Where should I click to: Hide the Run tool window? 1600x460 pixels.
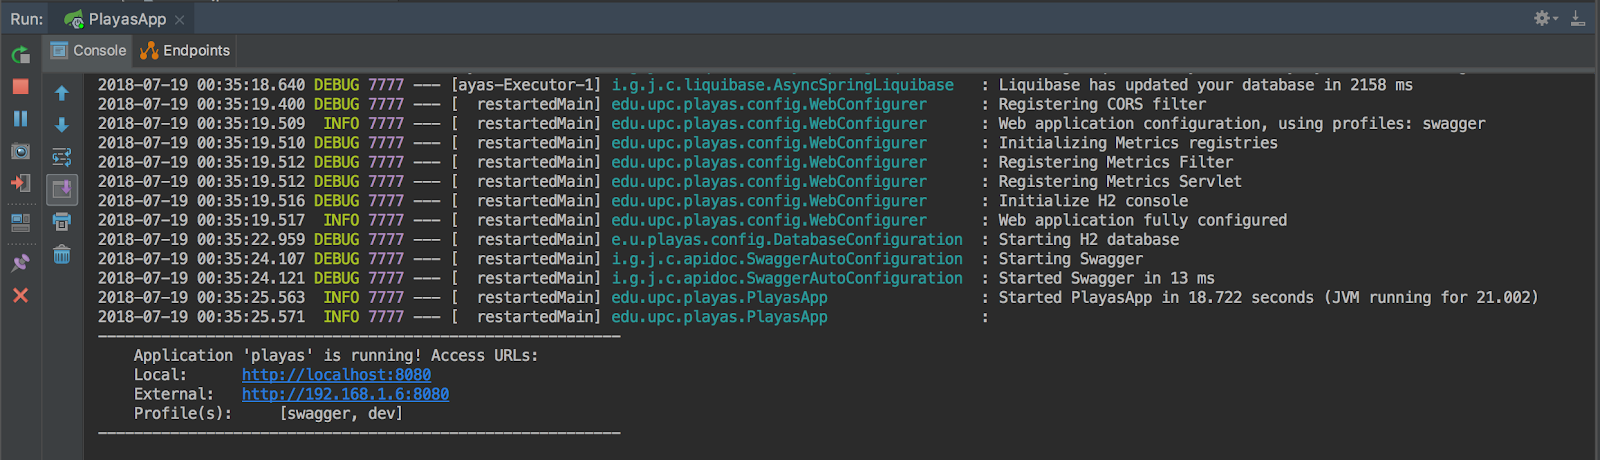click(x=1578, y=18)
